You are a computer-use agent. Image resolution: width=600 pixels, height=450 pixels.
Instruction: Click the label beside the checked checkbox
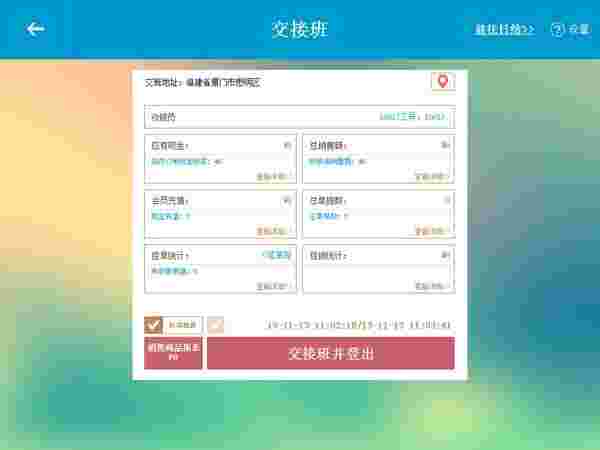183,325
